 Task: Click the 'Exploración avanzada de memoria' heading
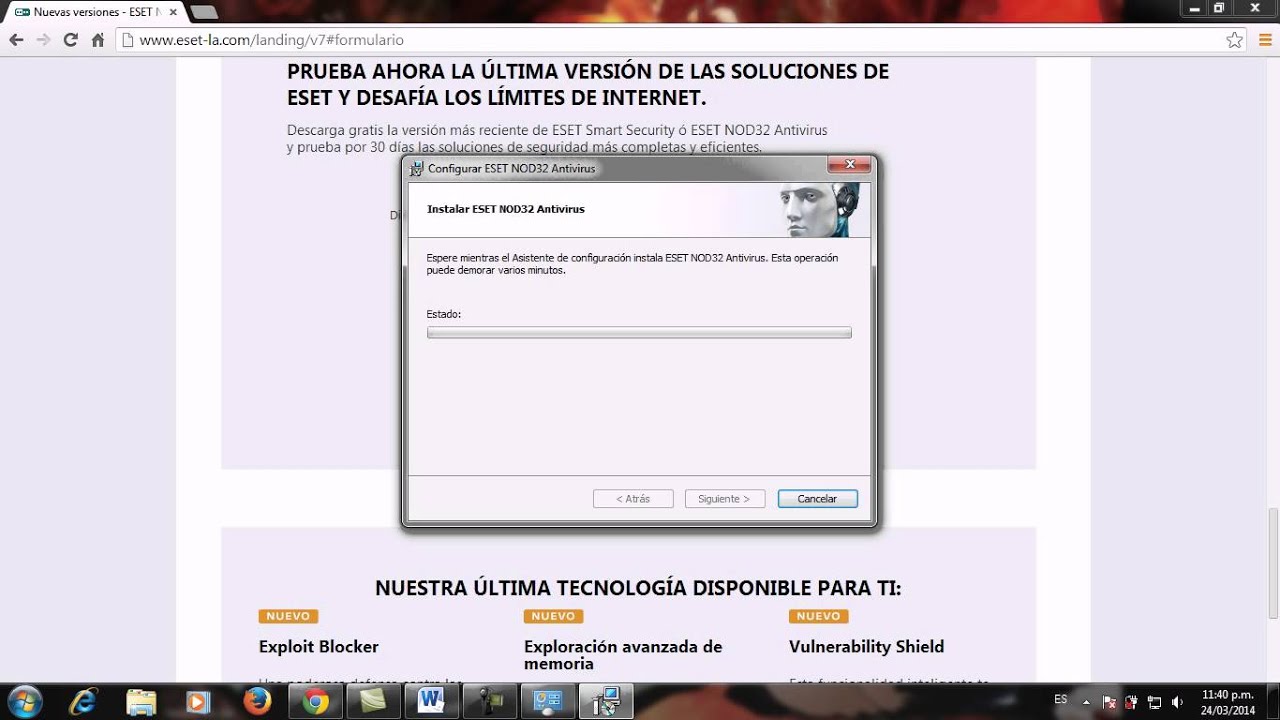click(x=623, y=655)
